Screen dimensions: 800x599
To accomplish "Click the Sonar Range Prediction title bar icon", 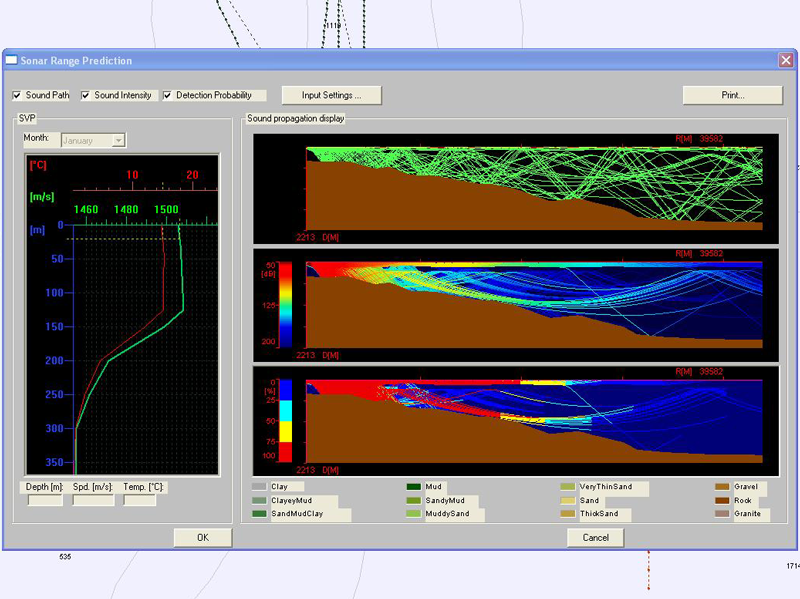I will tap(13, 60).
